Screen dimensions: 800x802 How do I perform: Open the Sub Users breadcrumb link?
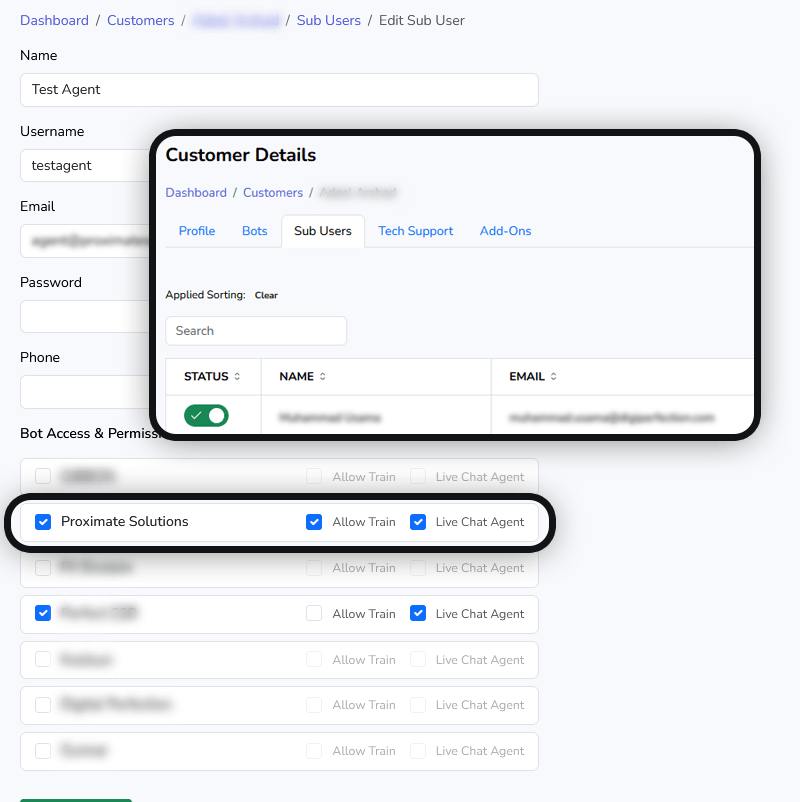click(328, 20)
